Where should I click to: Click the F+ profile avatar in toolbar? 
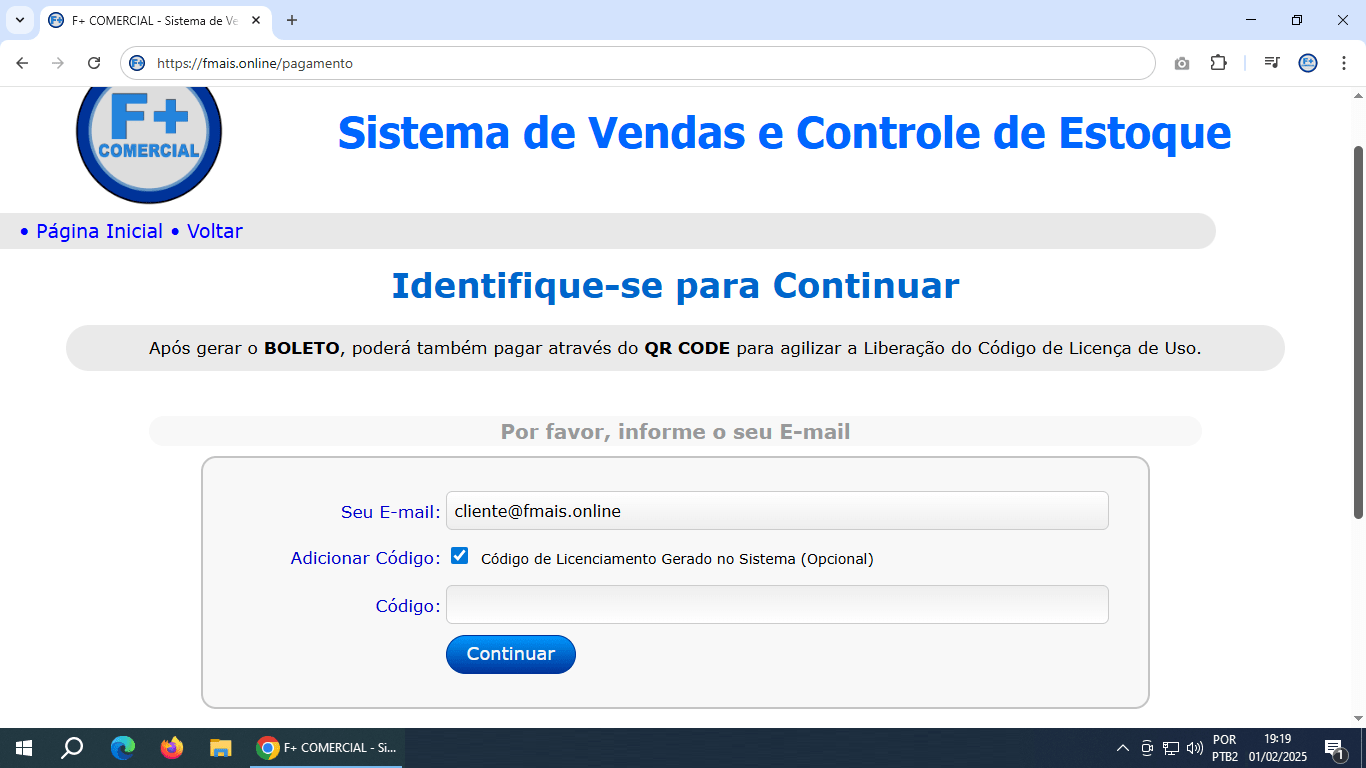pos(1308,62)
